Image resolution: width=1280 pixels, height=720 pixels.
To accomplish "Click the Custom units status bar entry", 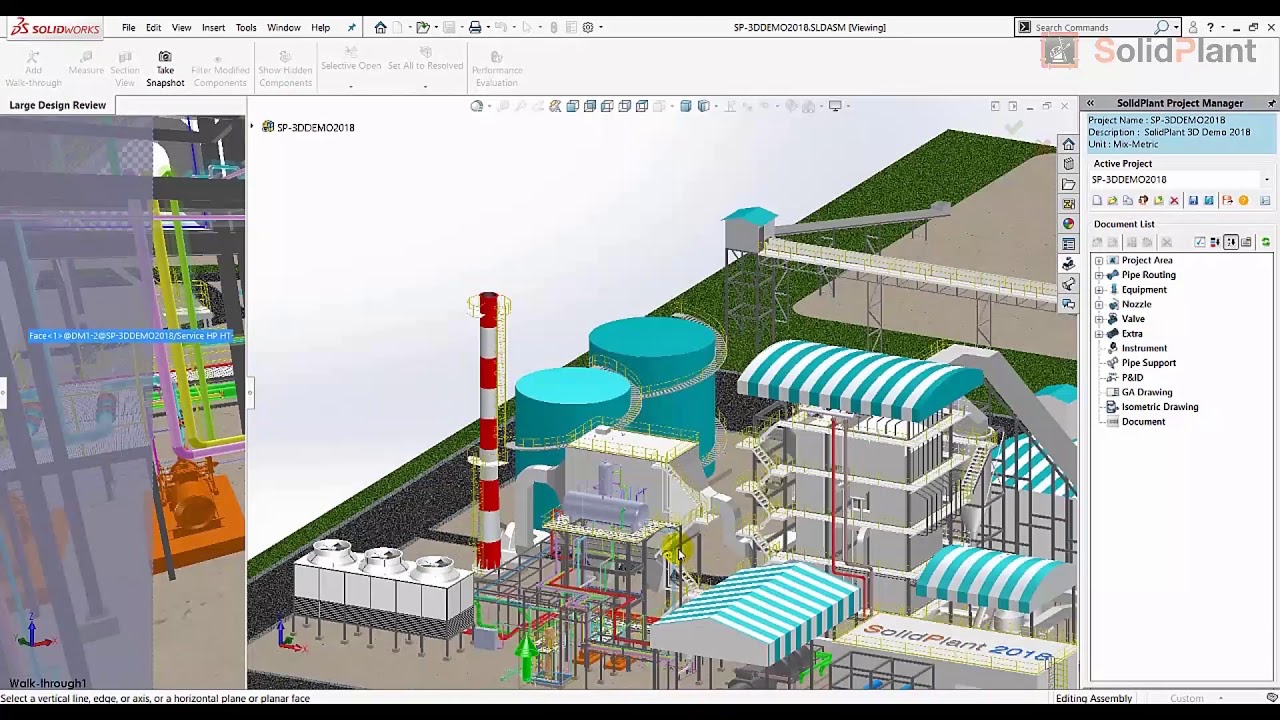I will tap(1187, 698).
